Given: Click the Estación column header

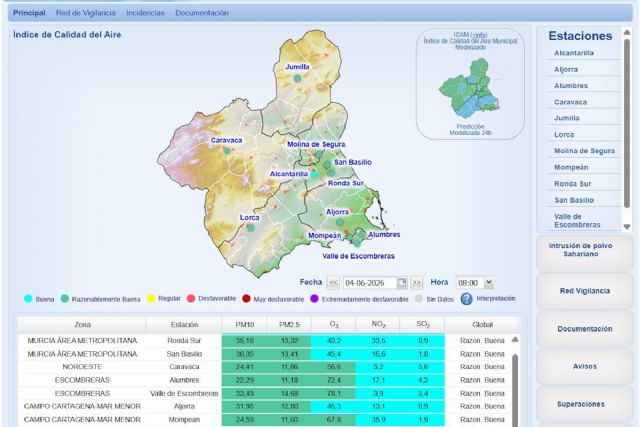Looking at the screenshot, I should click(184, 325).
